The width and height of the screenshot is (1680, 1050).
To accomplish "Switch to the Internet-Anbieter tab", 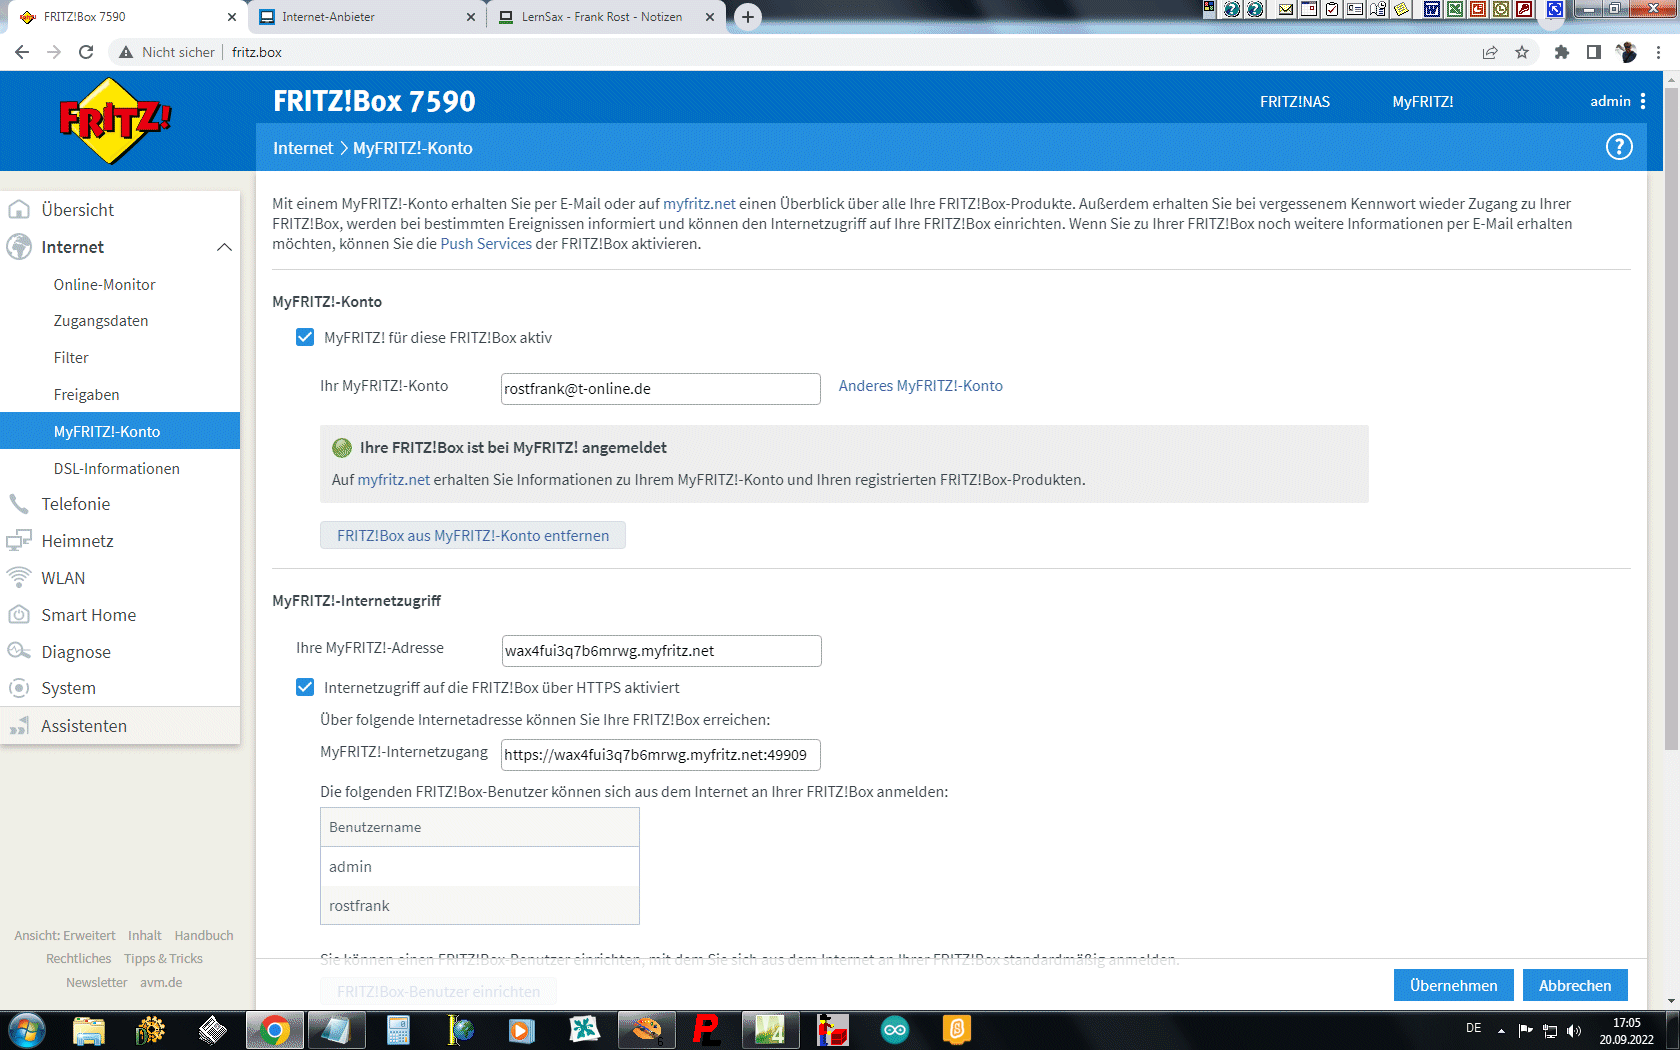I will [x=365, y=17].
